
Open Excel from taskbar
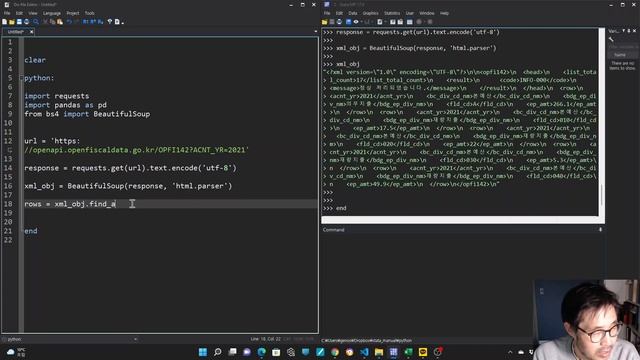[408, 352]
